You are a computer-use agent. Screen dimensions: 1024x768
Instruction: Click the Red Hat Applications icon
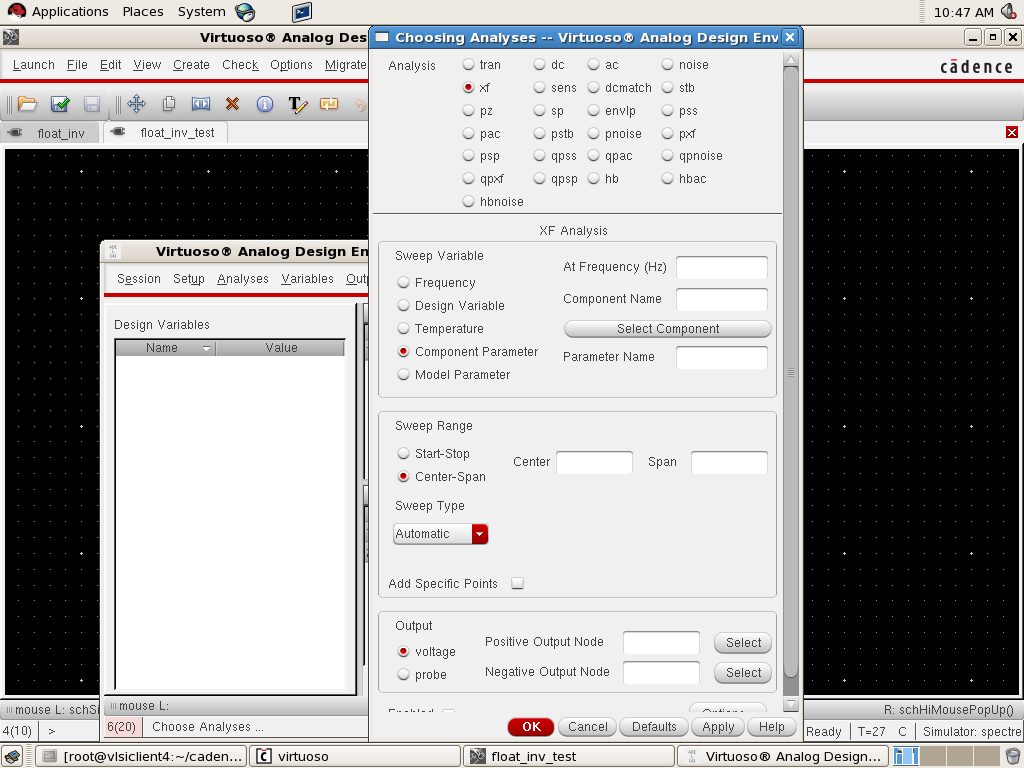16,11
